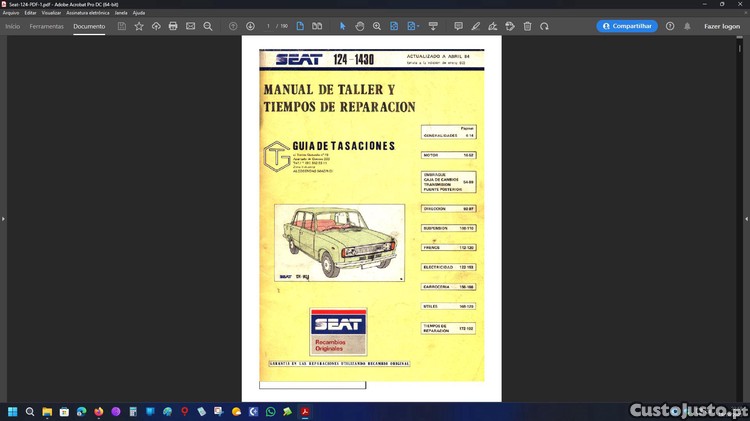Open the Visualizar menu
This screenshot has height=421, width=750.
(x=51, y=13)
